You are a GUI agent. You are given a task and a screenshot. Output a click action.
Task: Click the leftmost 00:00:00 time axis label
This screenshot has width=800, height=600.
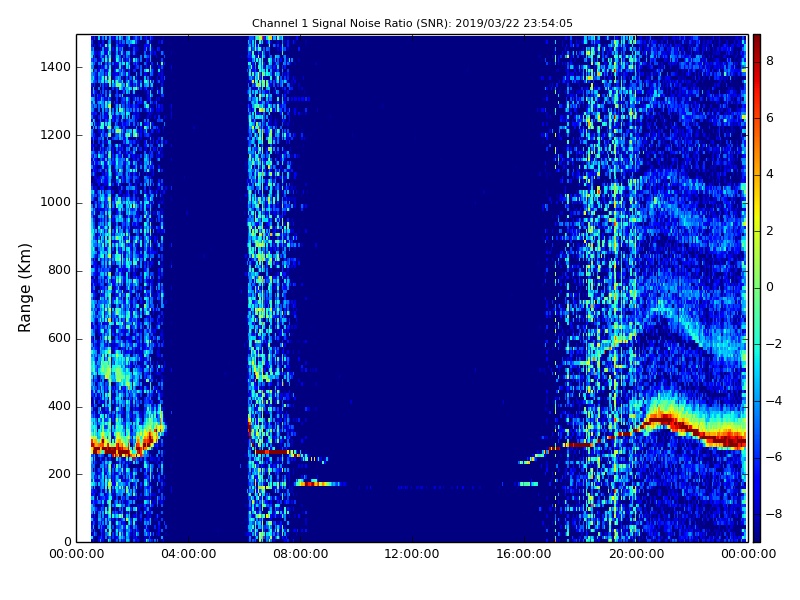(x=77, y=554)
